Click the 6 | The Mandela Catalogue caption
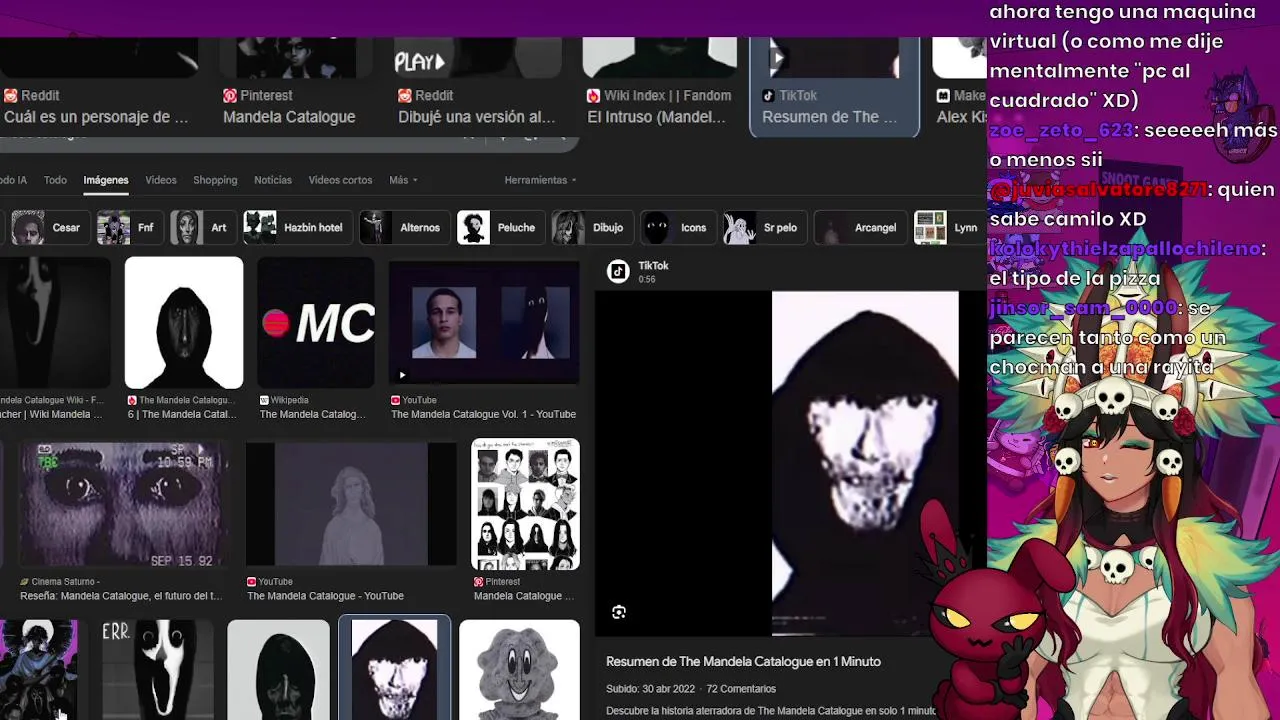1280x720 pixels. tap(181, 414)
